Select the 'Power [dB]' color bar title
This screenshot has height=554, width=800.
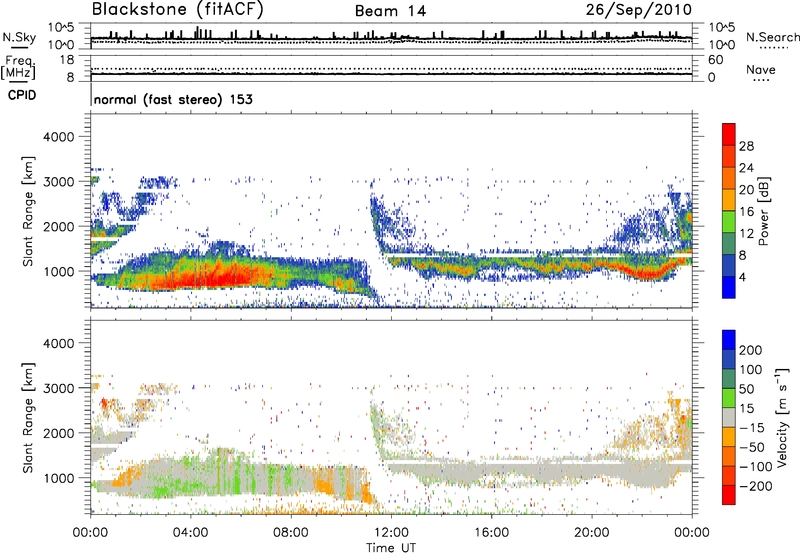pos(763,211)
